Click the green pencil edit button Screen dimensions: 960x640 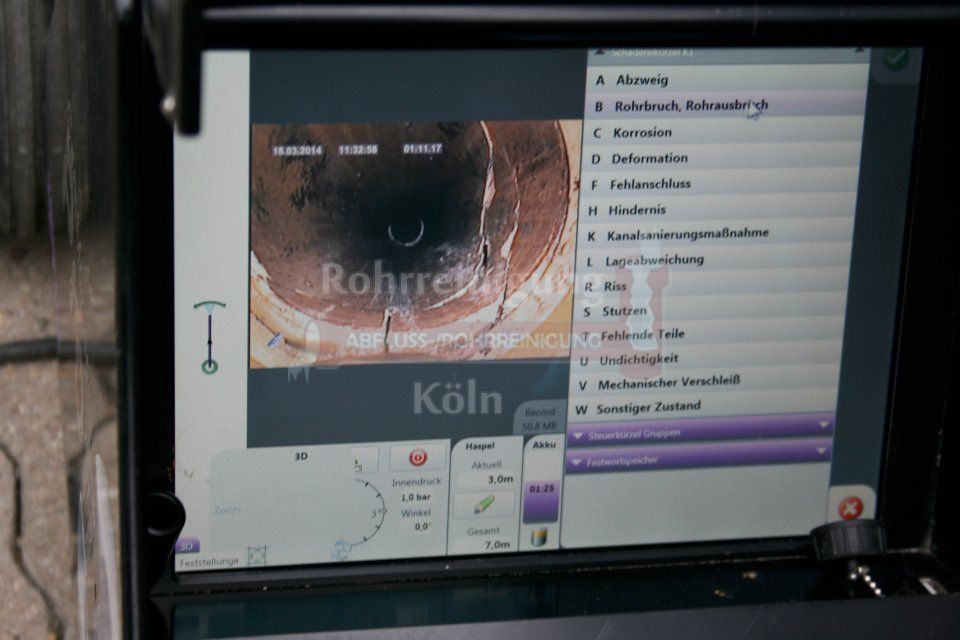[484, 505]
